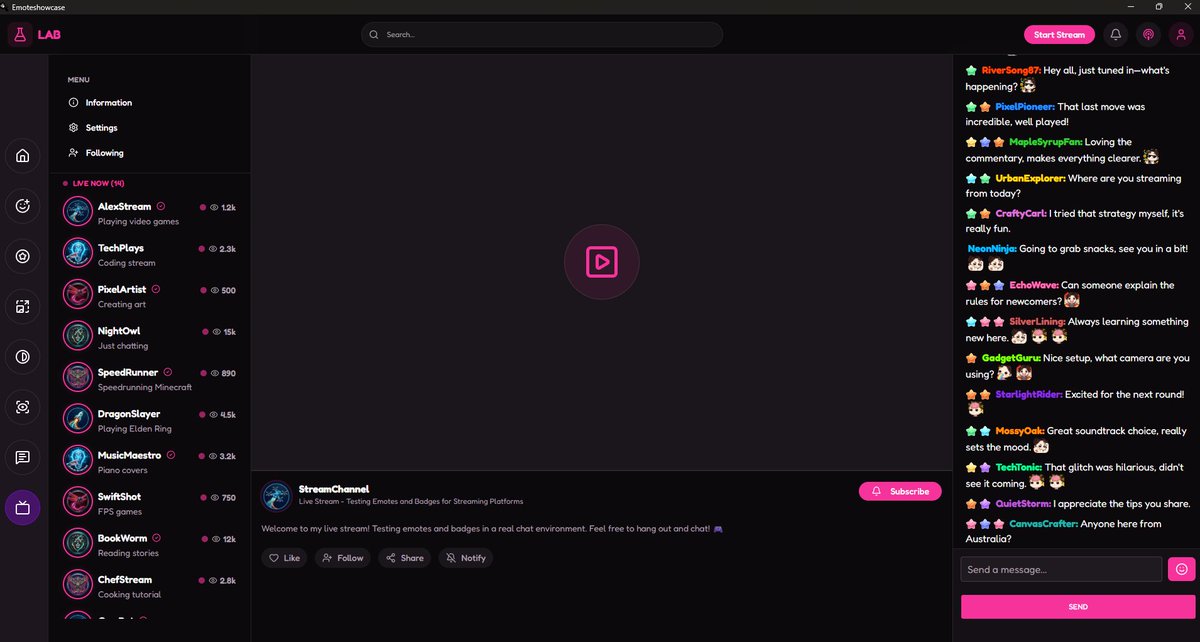Open the image gallery icon in icon rail
Viewport: 1200px width, 642px height.
click(23, 307)
